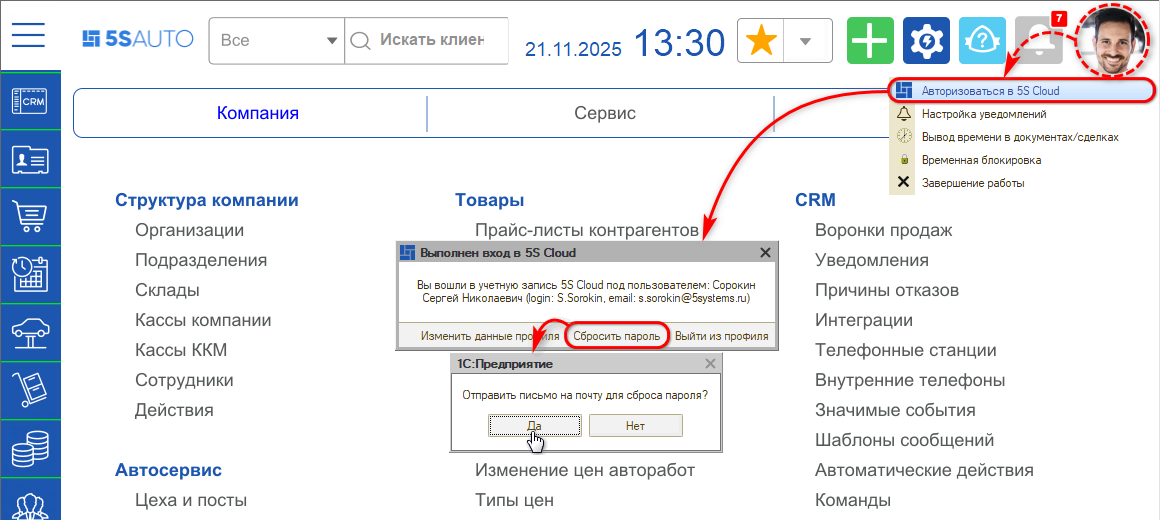
Task: Open the scheduling calendar sidebar icon
Action: click(30, 274)
